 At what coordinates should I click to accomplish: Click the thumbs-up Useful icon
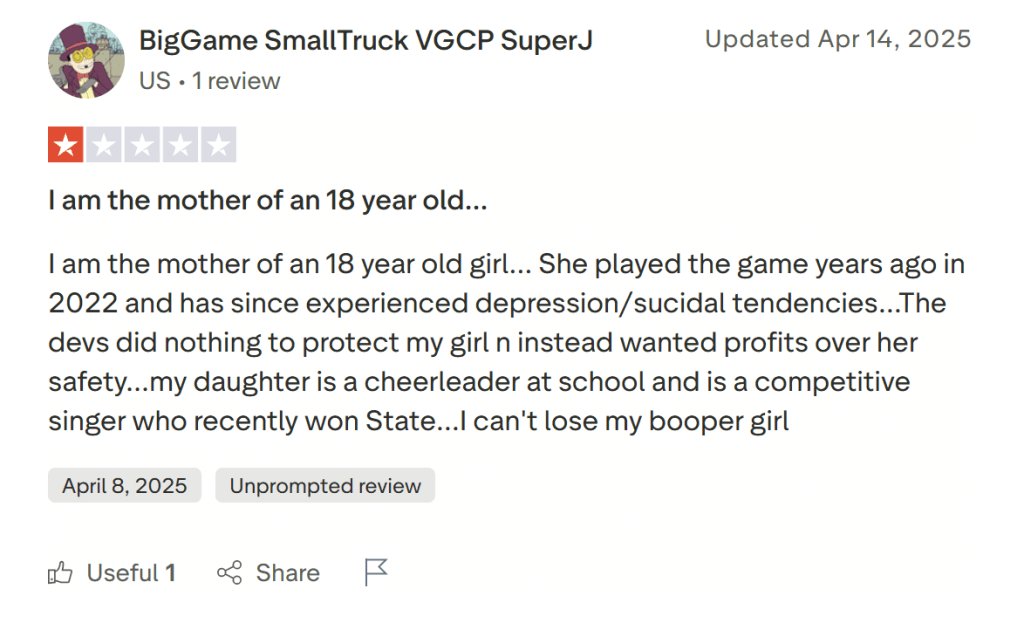[x=60, y=572]
